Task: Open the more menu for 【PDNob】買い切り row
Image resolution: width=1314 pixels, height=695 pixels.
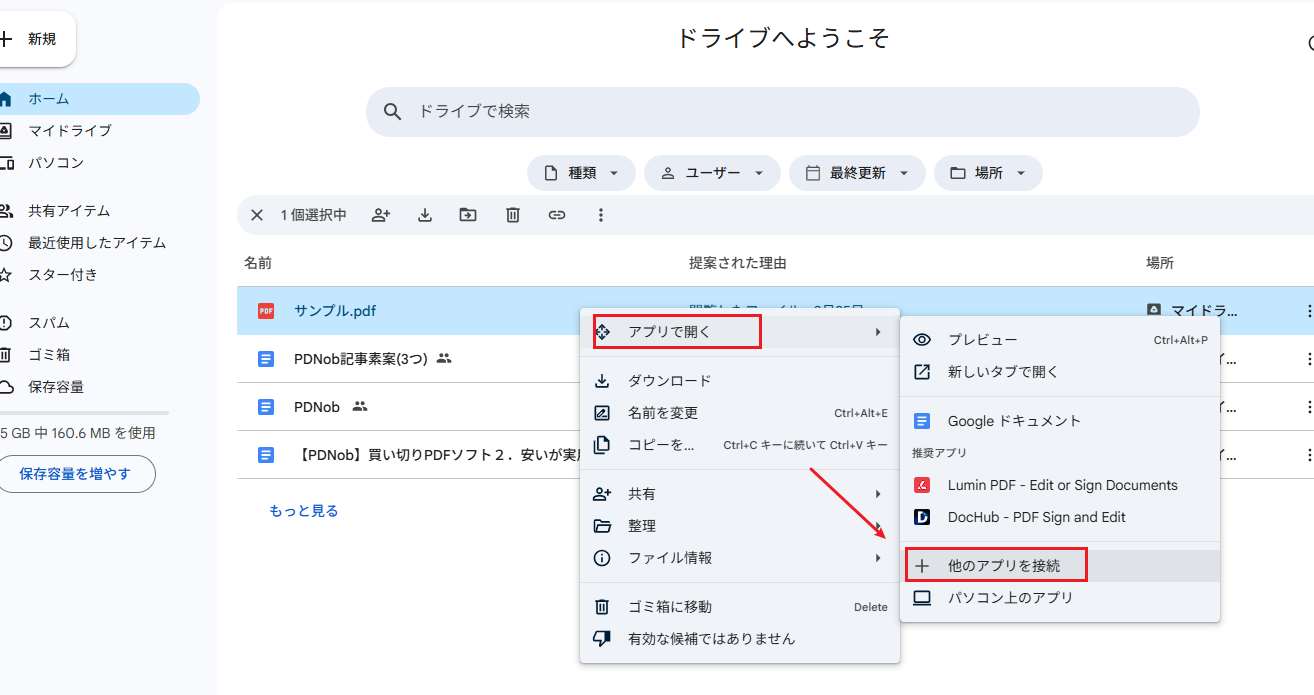Action: click(x=1308, y=455)
